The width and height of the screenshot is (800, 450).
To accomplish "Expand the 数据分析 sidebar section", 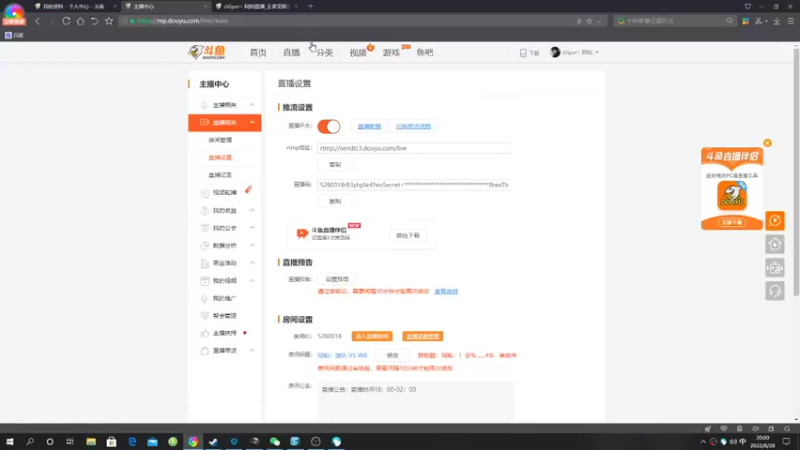I will pyautogui.click(x=252, y=245).
